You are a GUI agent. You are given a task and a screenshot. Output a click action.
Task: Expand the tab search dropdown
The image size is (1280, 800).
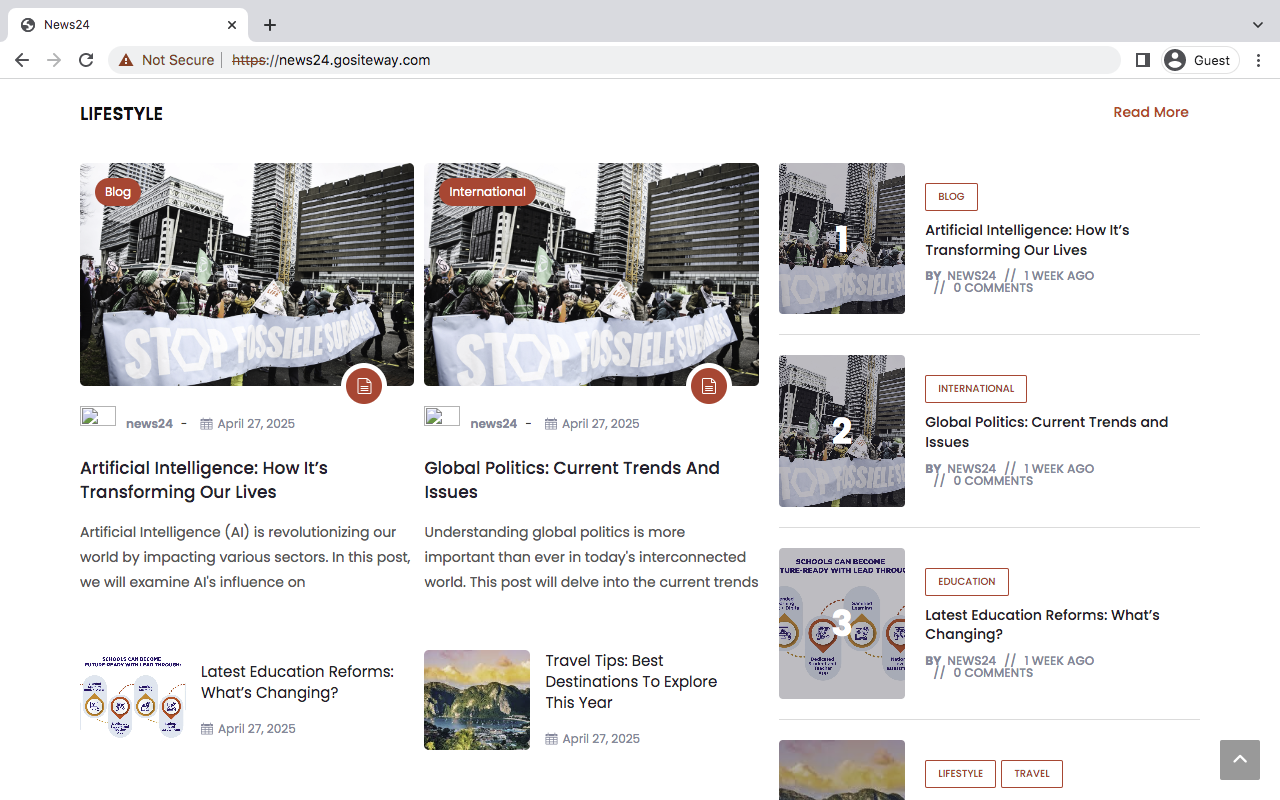coord(1258,25)
